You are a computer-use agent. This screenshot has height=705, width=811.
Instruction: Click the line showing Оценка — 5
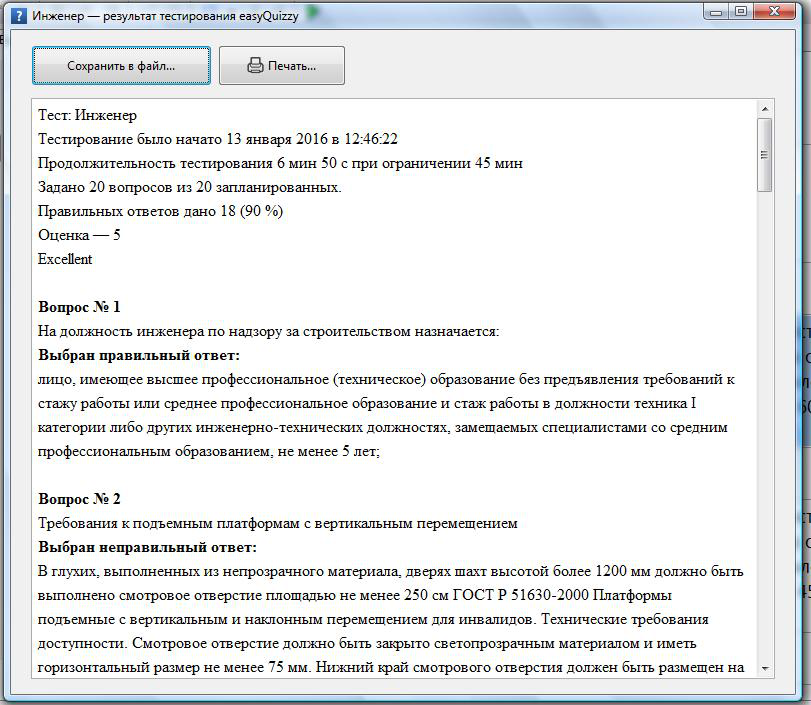tap(79, 236)
